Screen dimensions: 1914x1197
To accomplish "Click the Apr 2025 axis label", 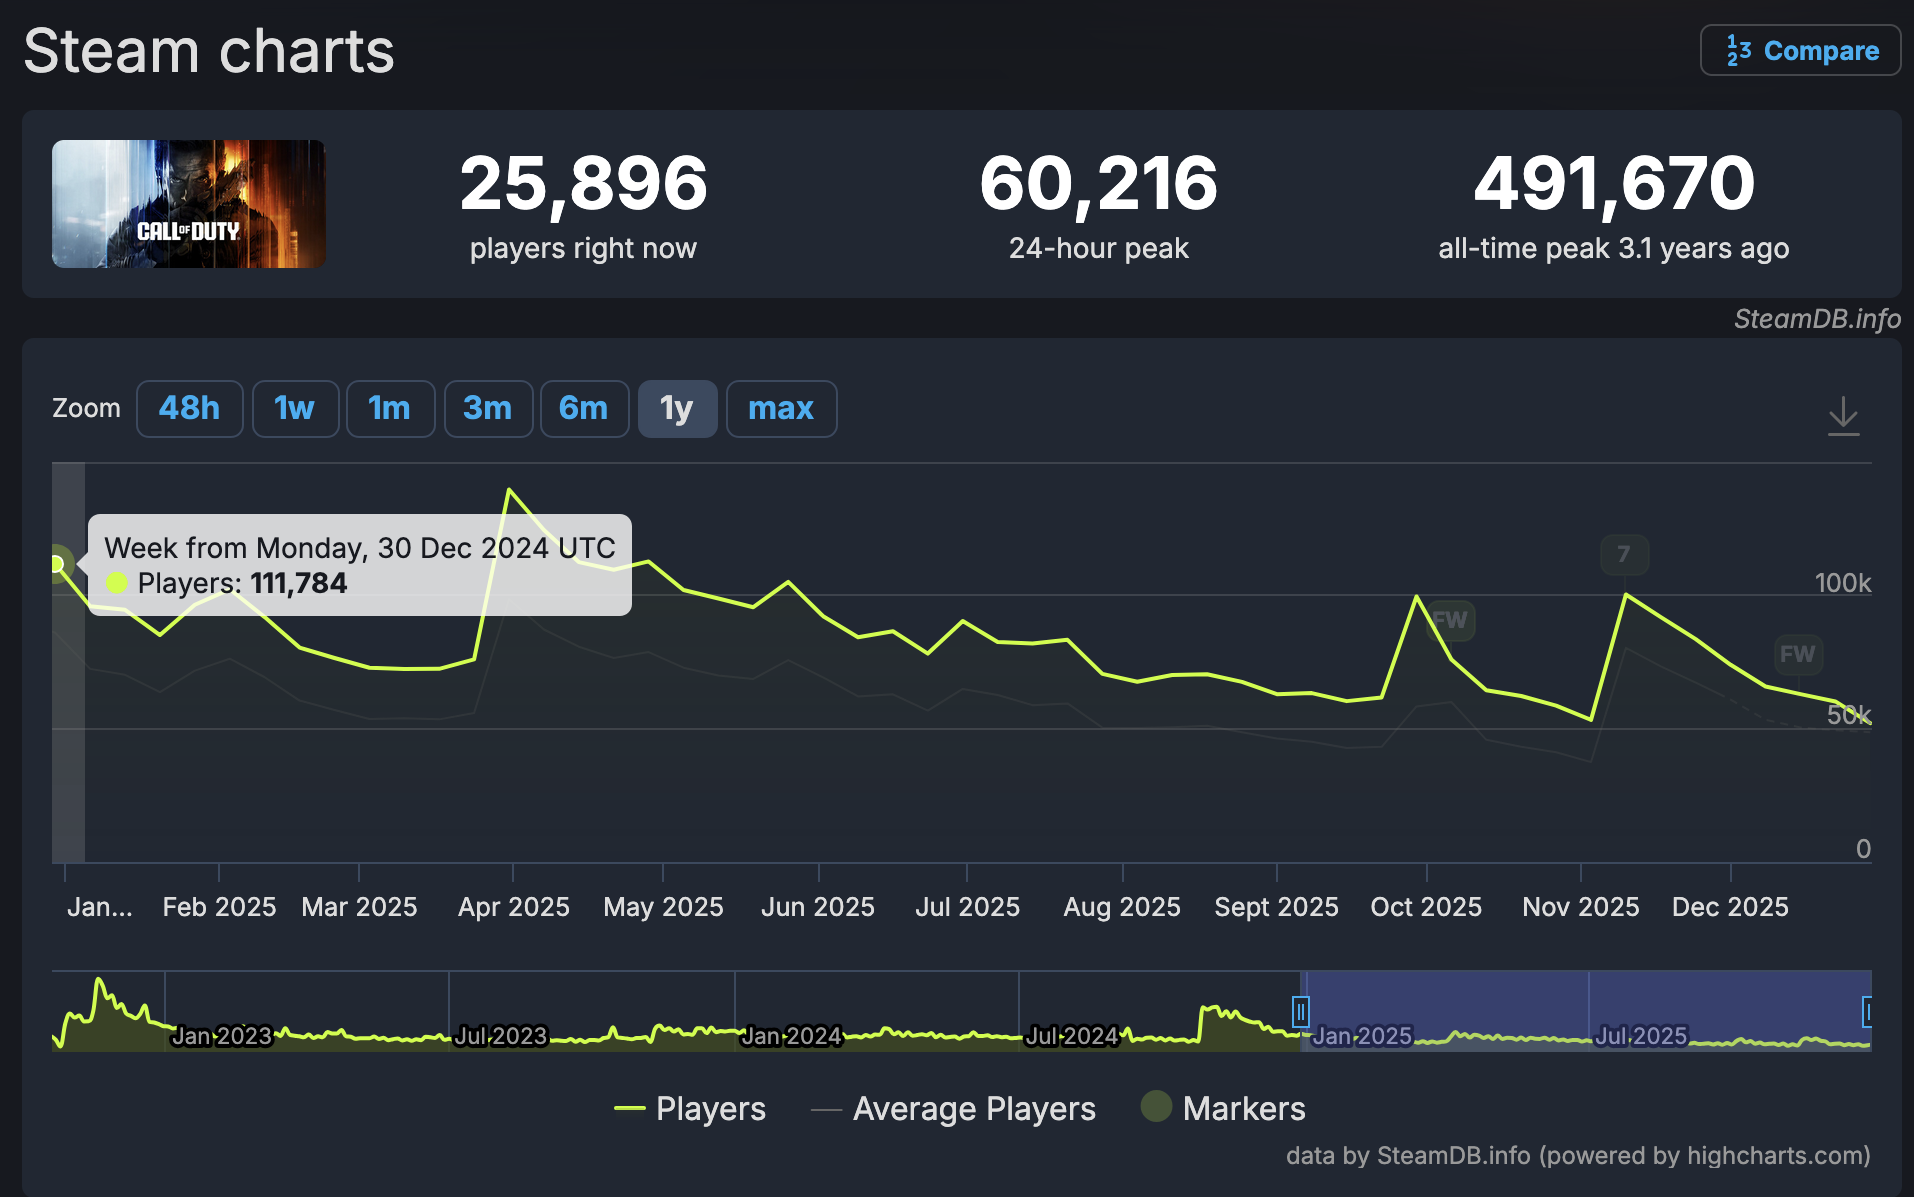I will [514, 907].
